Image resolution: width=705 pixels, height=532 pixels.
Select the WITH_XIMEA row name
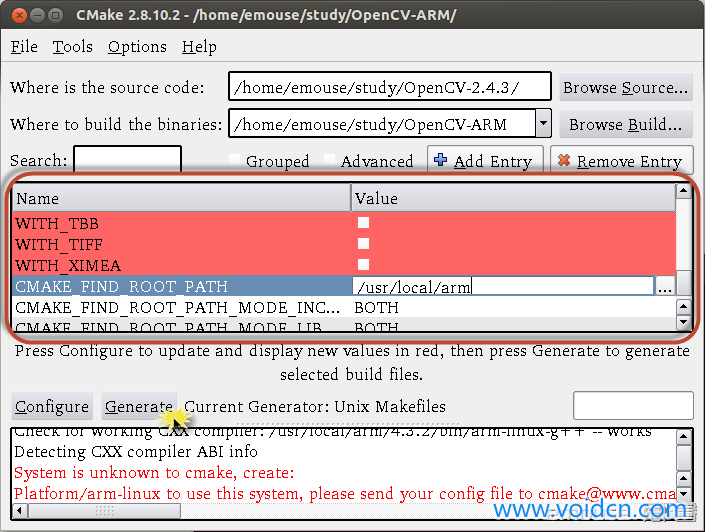tap(68, 266)
